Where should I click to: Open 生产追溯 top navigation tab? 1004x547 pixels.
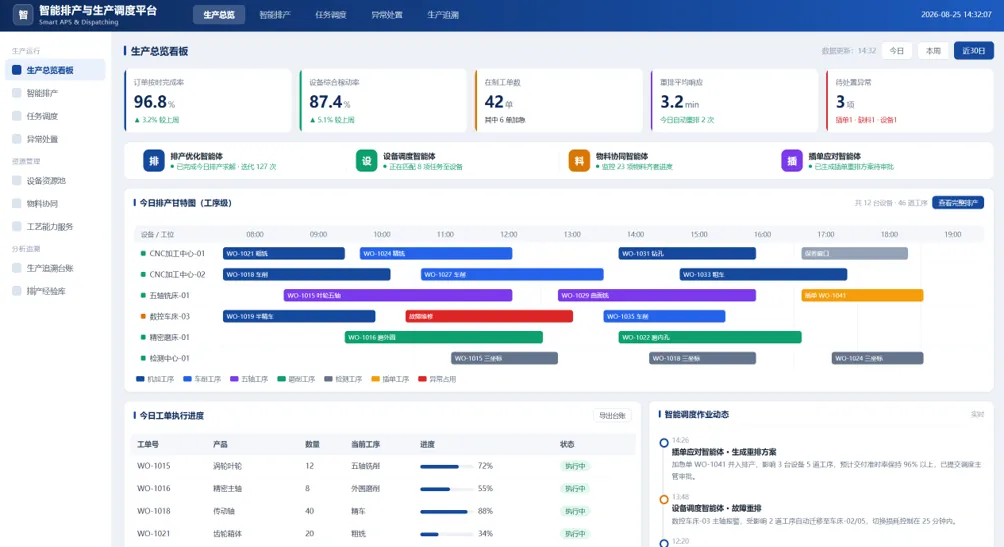[x=442, y=15]
